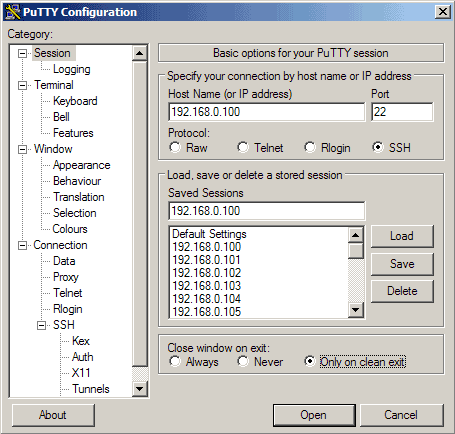Open the Proxy settings
Image resolution: width=455 pixels, height=434 pixels.
tap(66, 277)
